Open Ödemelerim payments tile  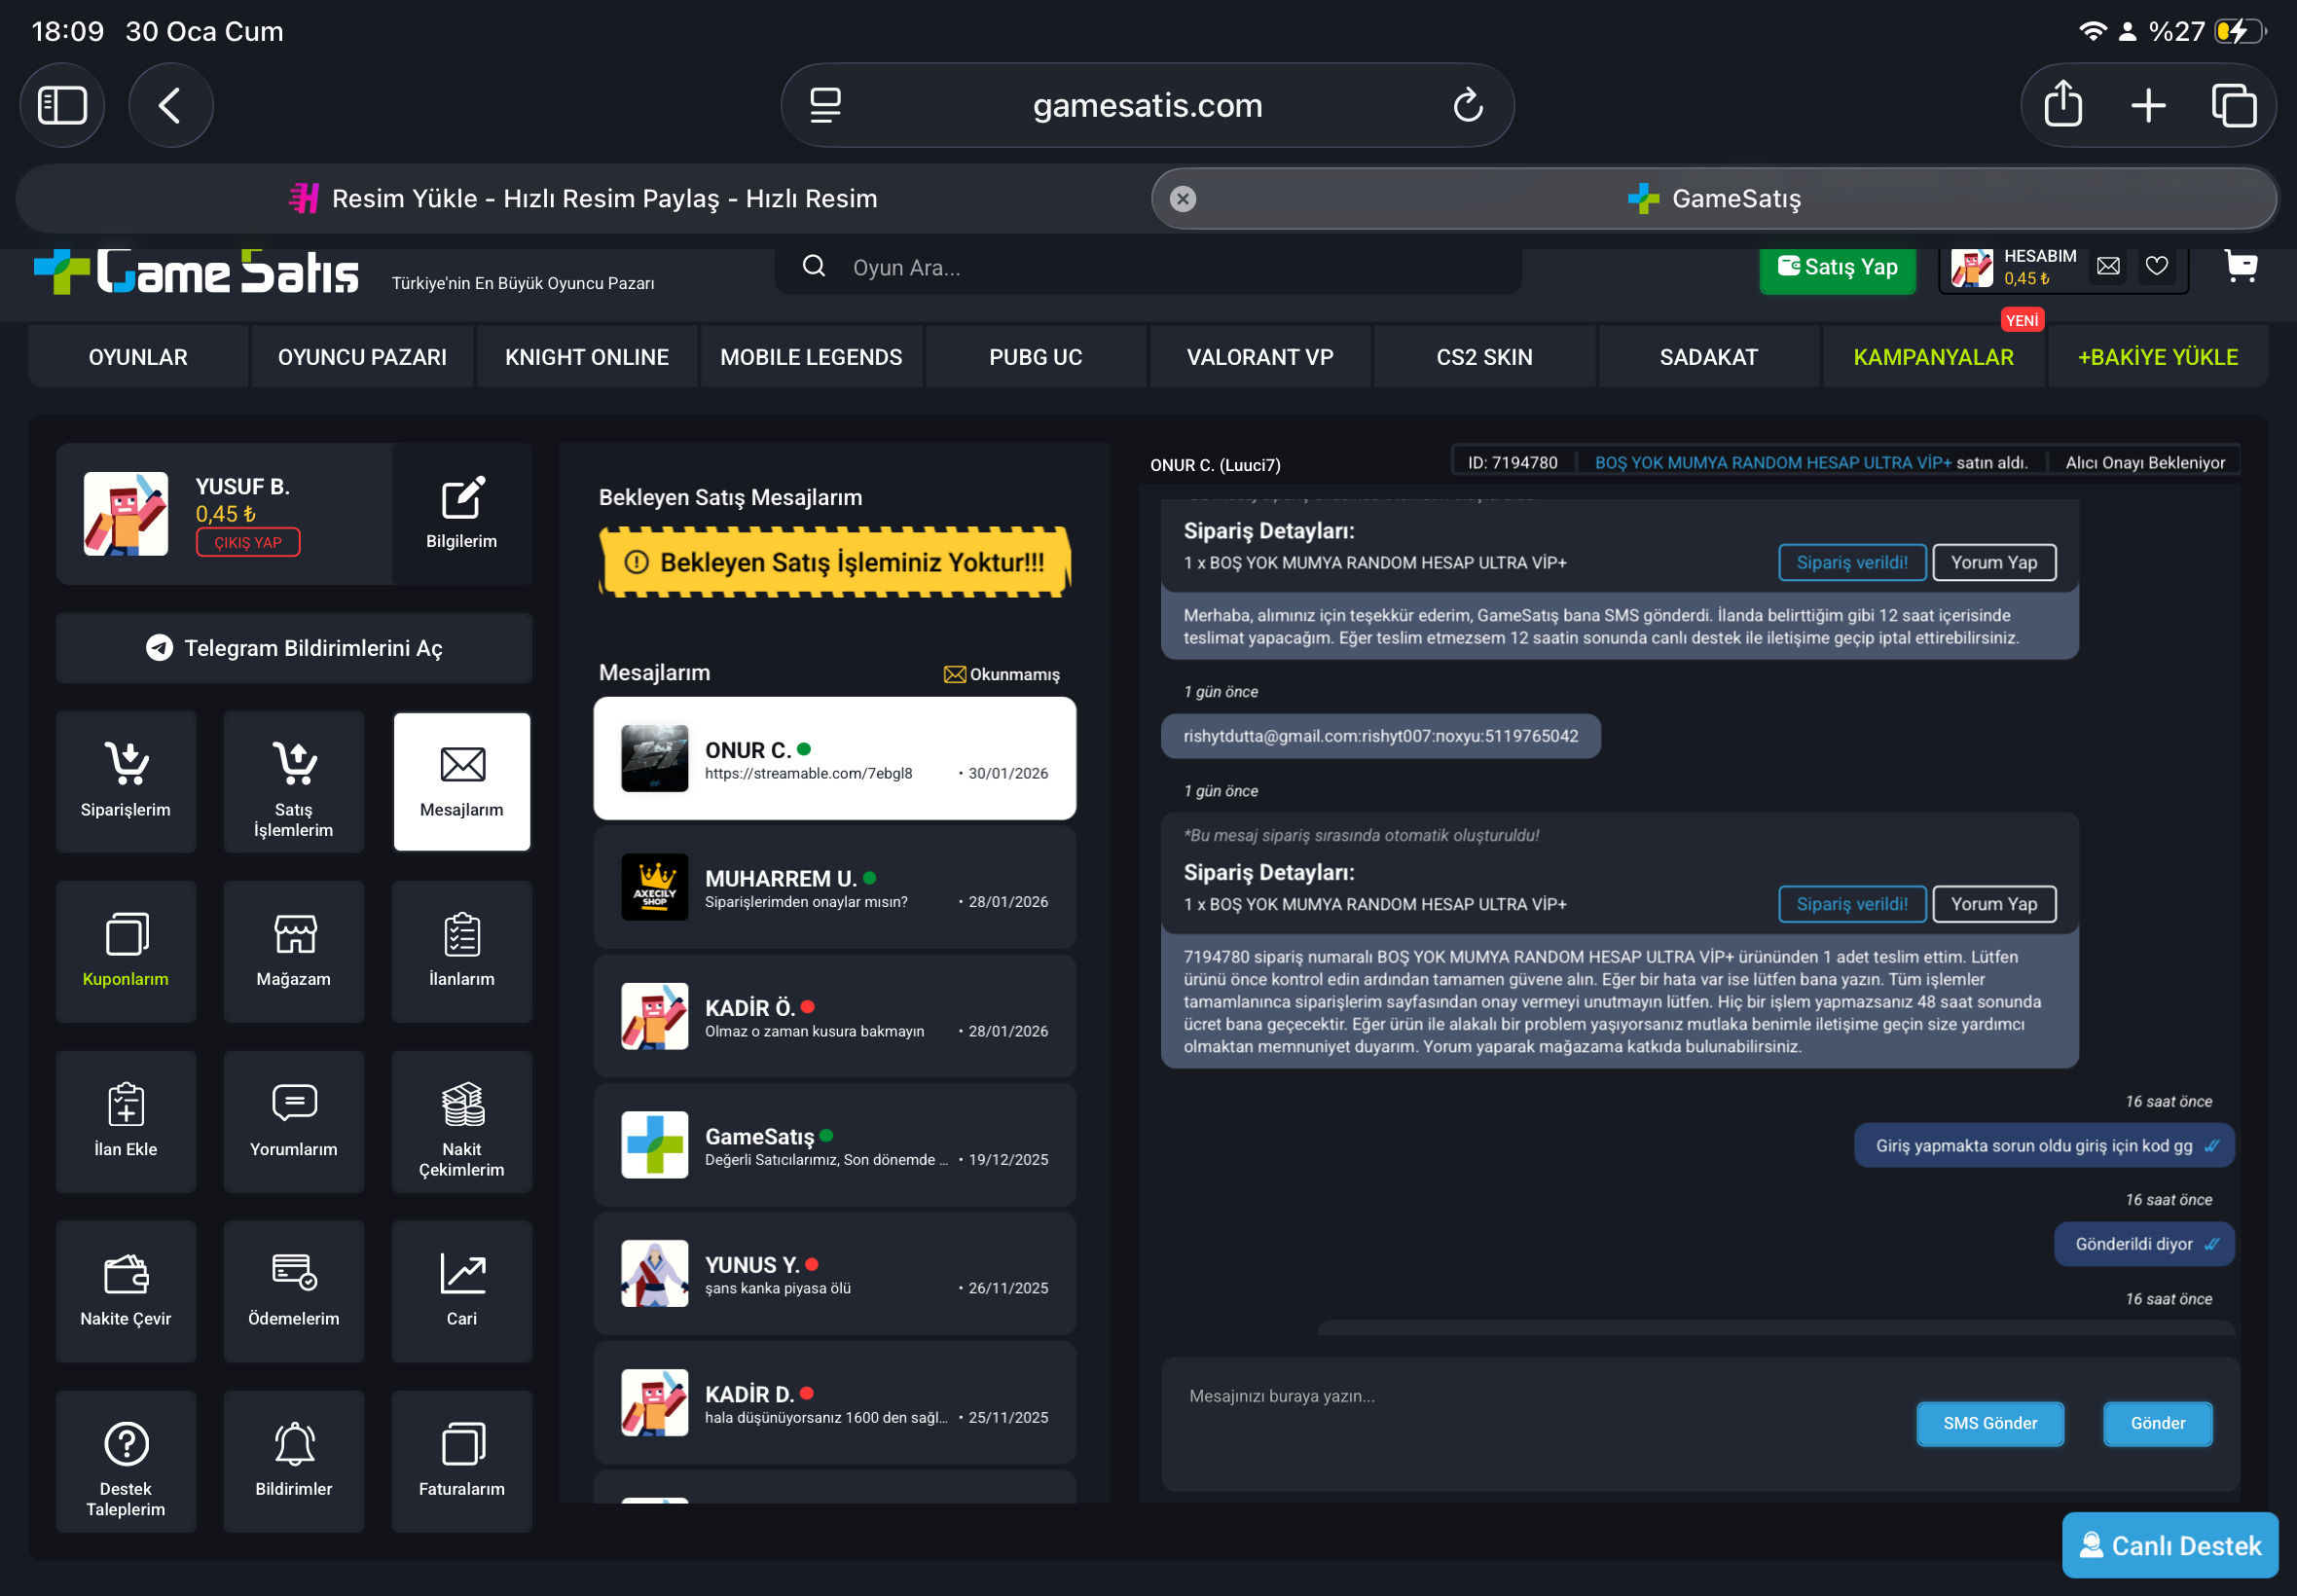point(294,1291)
